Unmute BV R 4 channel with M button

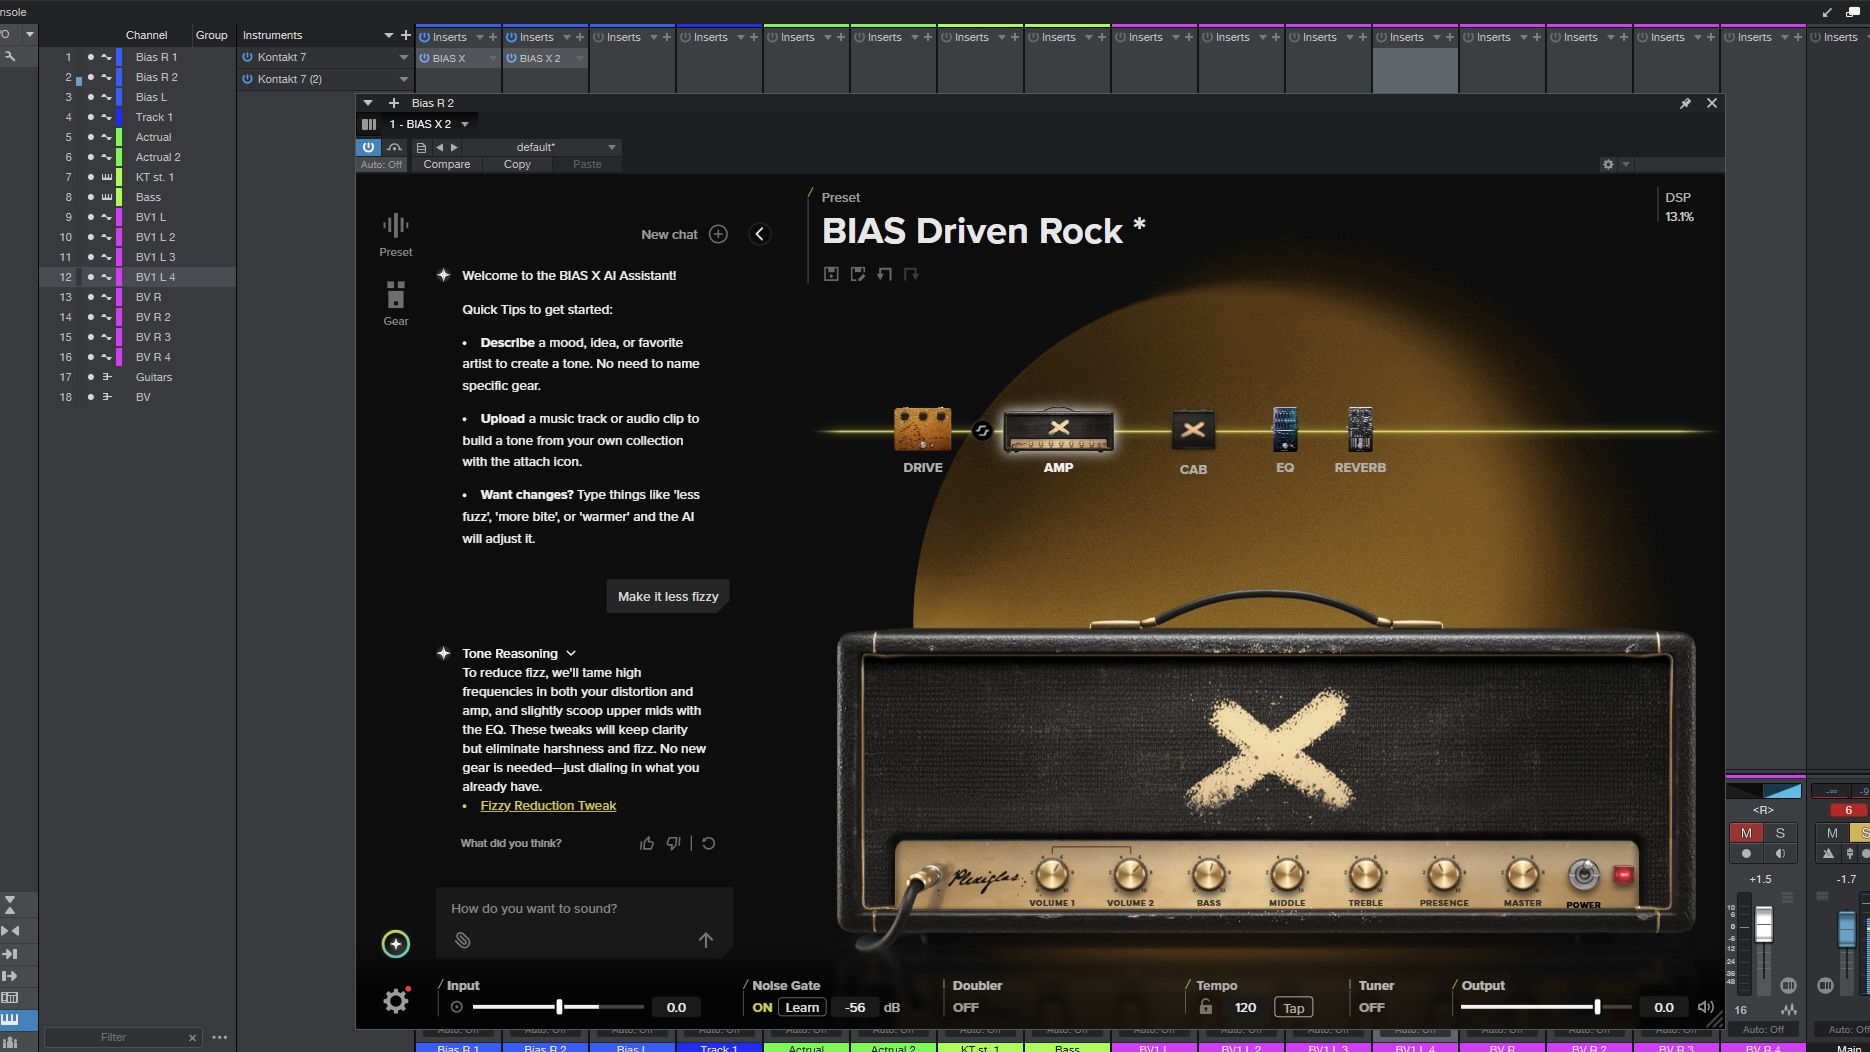(1746, 833)
